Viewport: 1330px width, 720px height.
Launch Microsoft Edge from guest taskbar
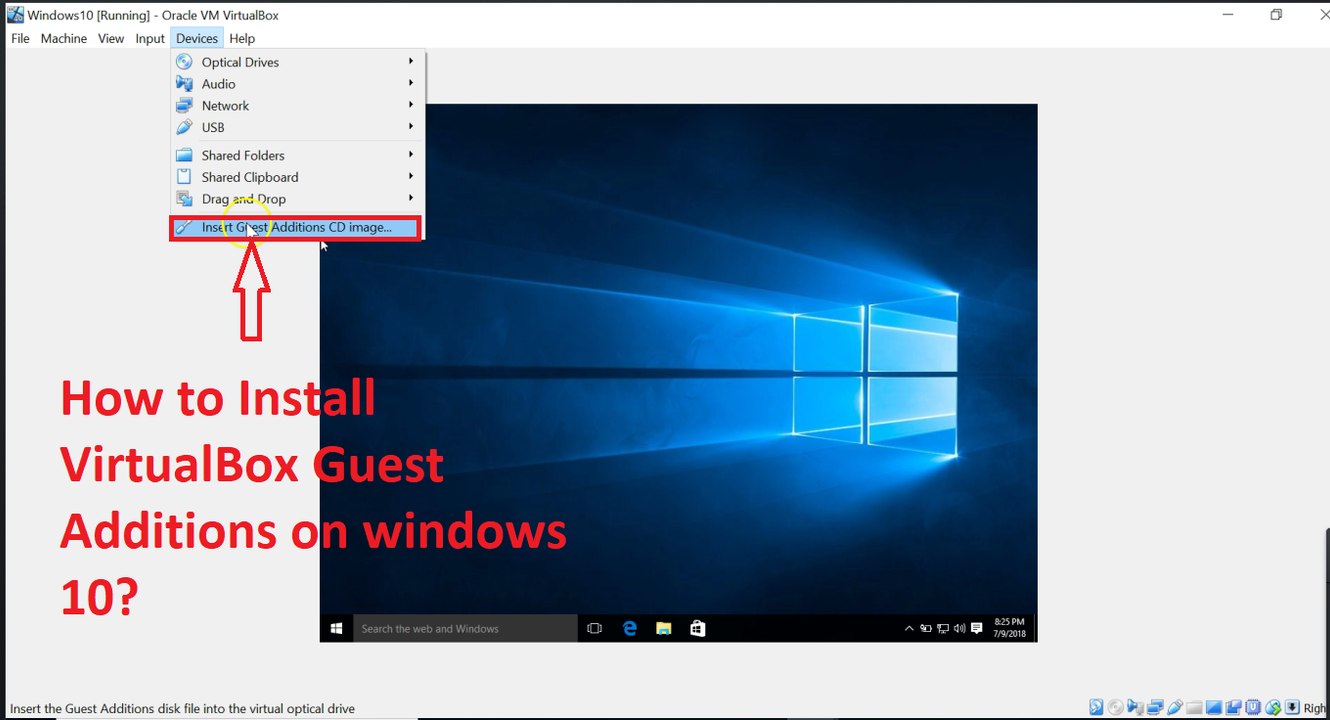[x=629, y=628]
